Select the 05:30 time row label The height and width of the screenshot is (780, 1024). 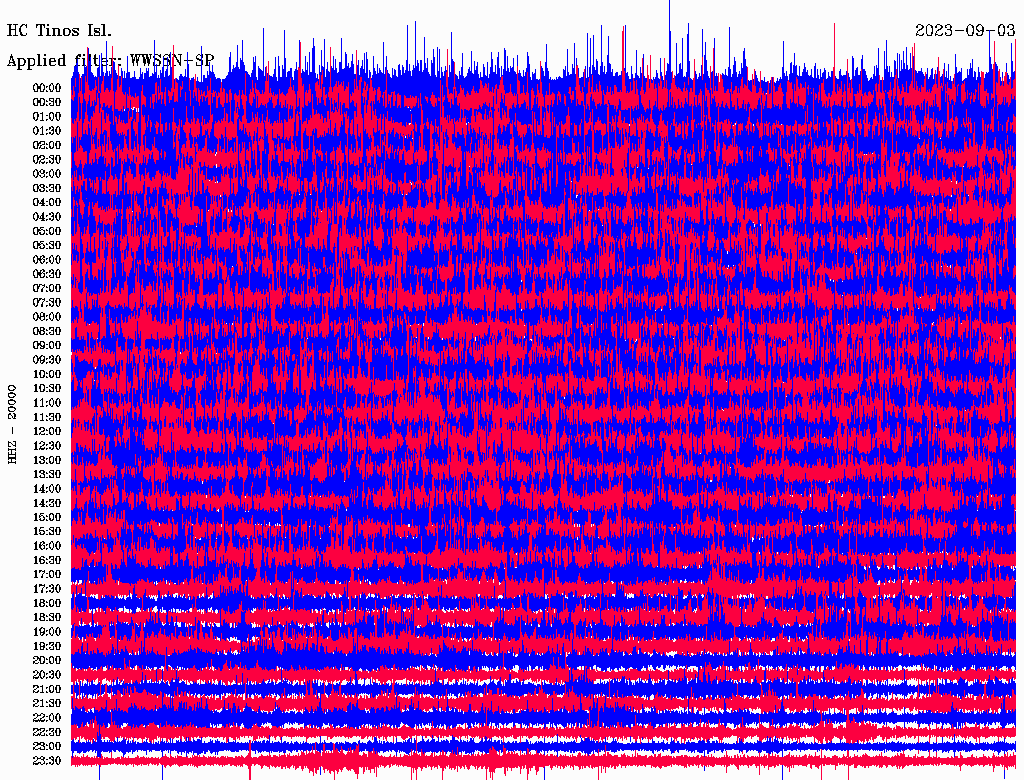47,246
